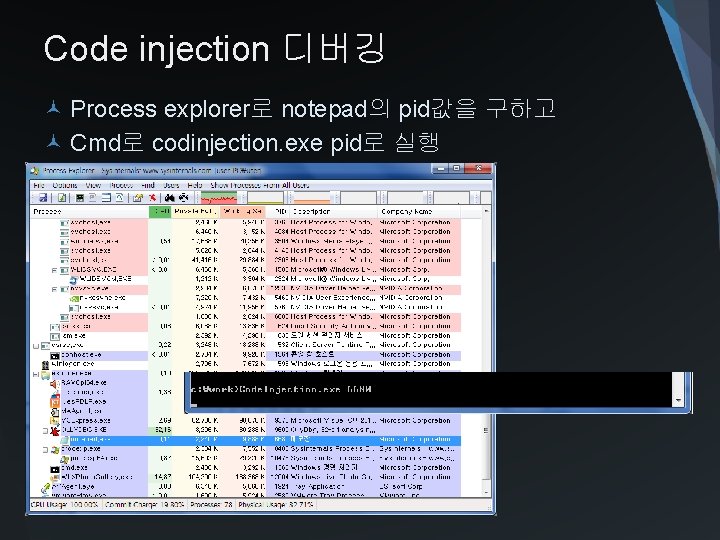
Task: Click Processes count in status bar
Action: [x=211, y=504]
